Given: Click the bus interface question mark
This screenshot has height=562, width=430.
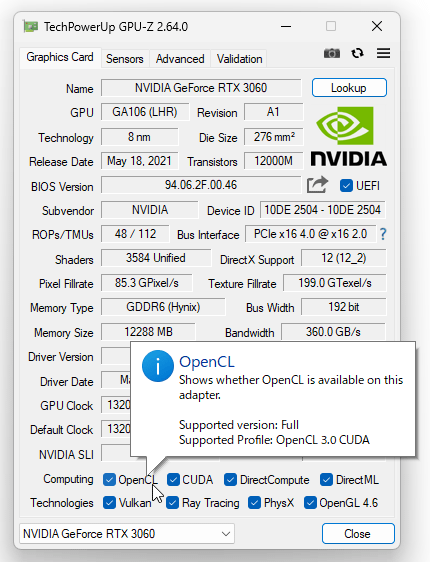Looking at the screenshot, I should [x=383, y=234].
